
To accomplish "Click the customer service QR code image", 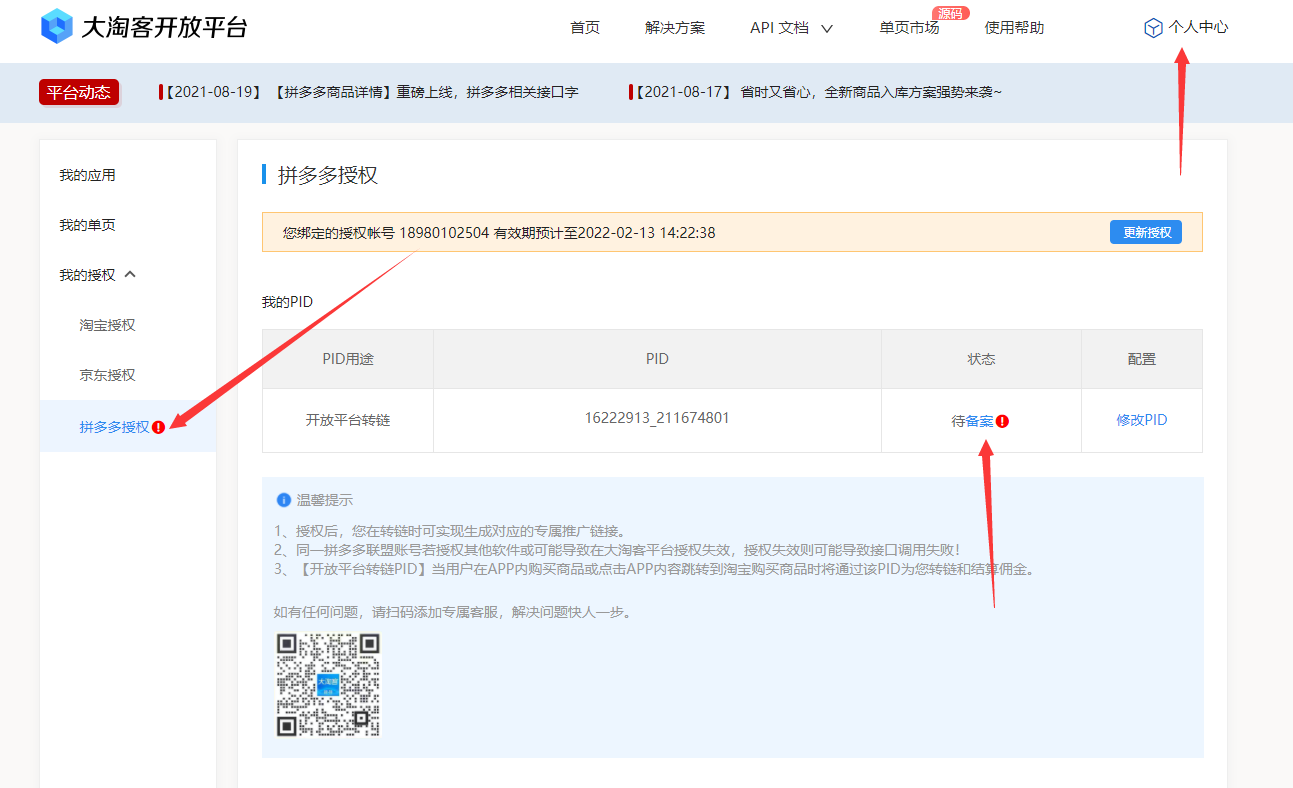I will [328, 685].
